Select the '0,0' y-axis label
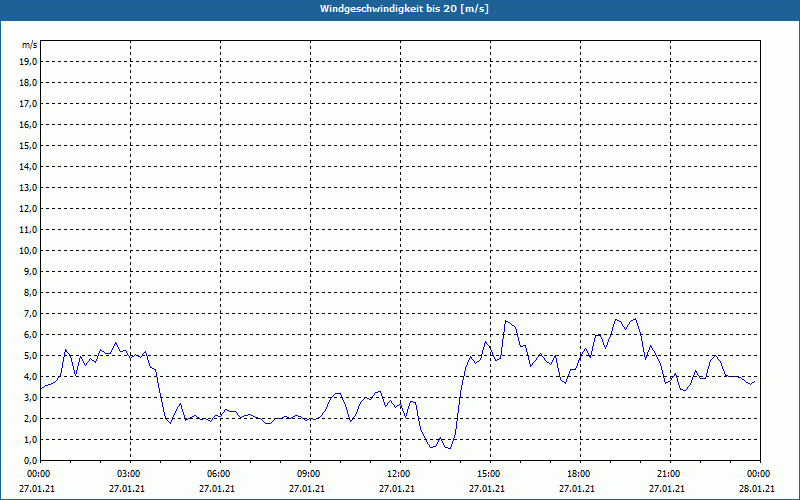800x500 pixels. click(30, 461)
